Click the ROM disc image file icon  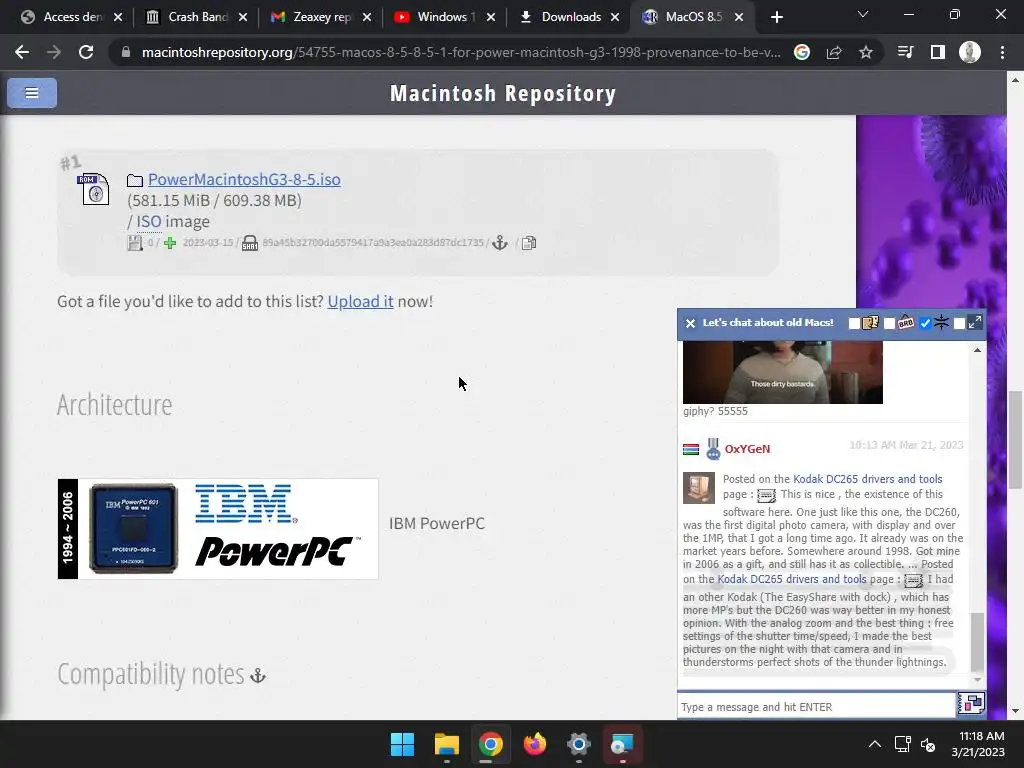tap(93, 190)
